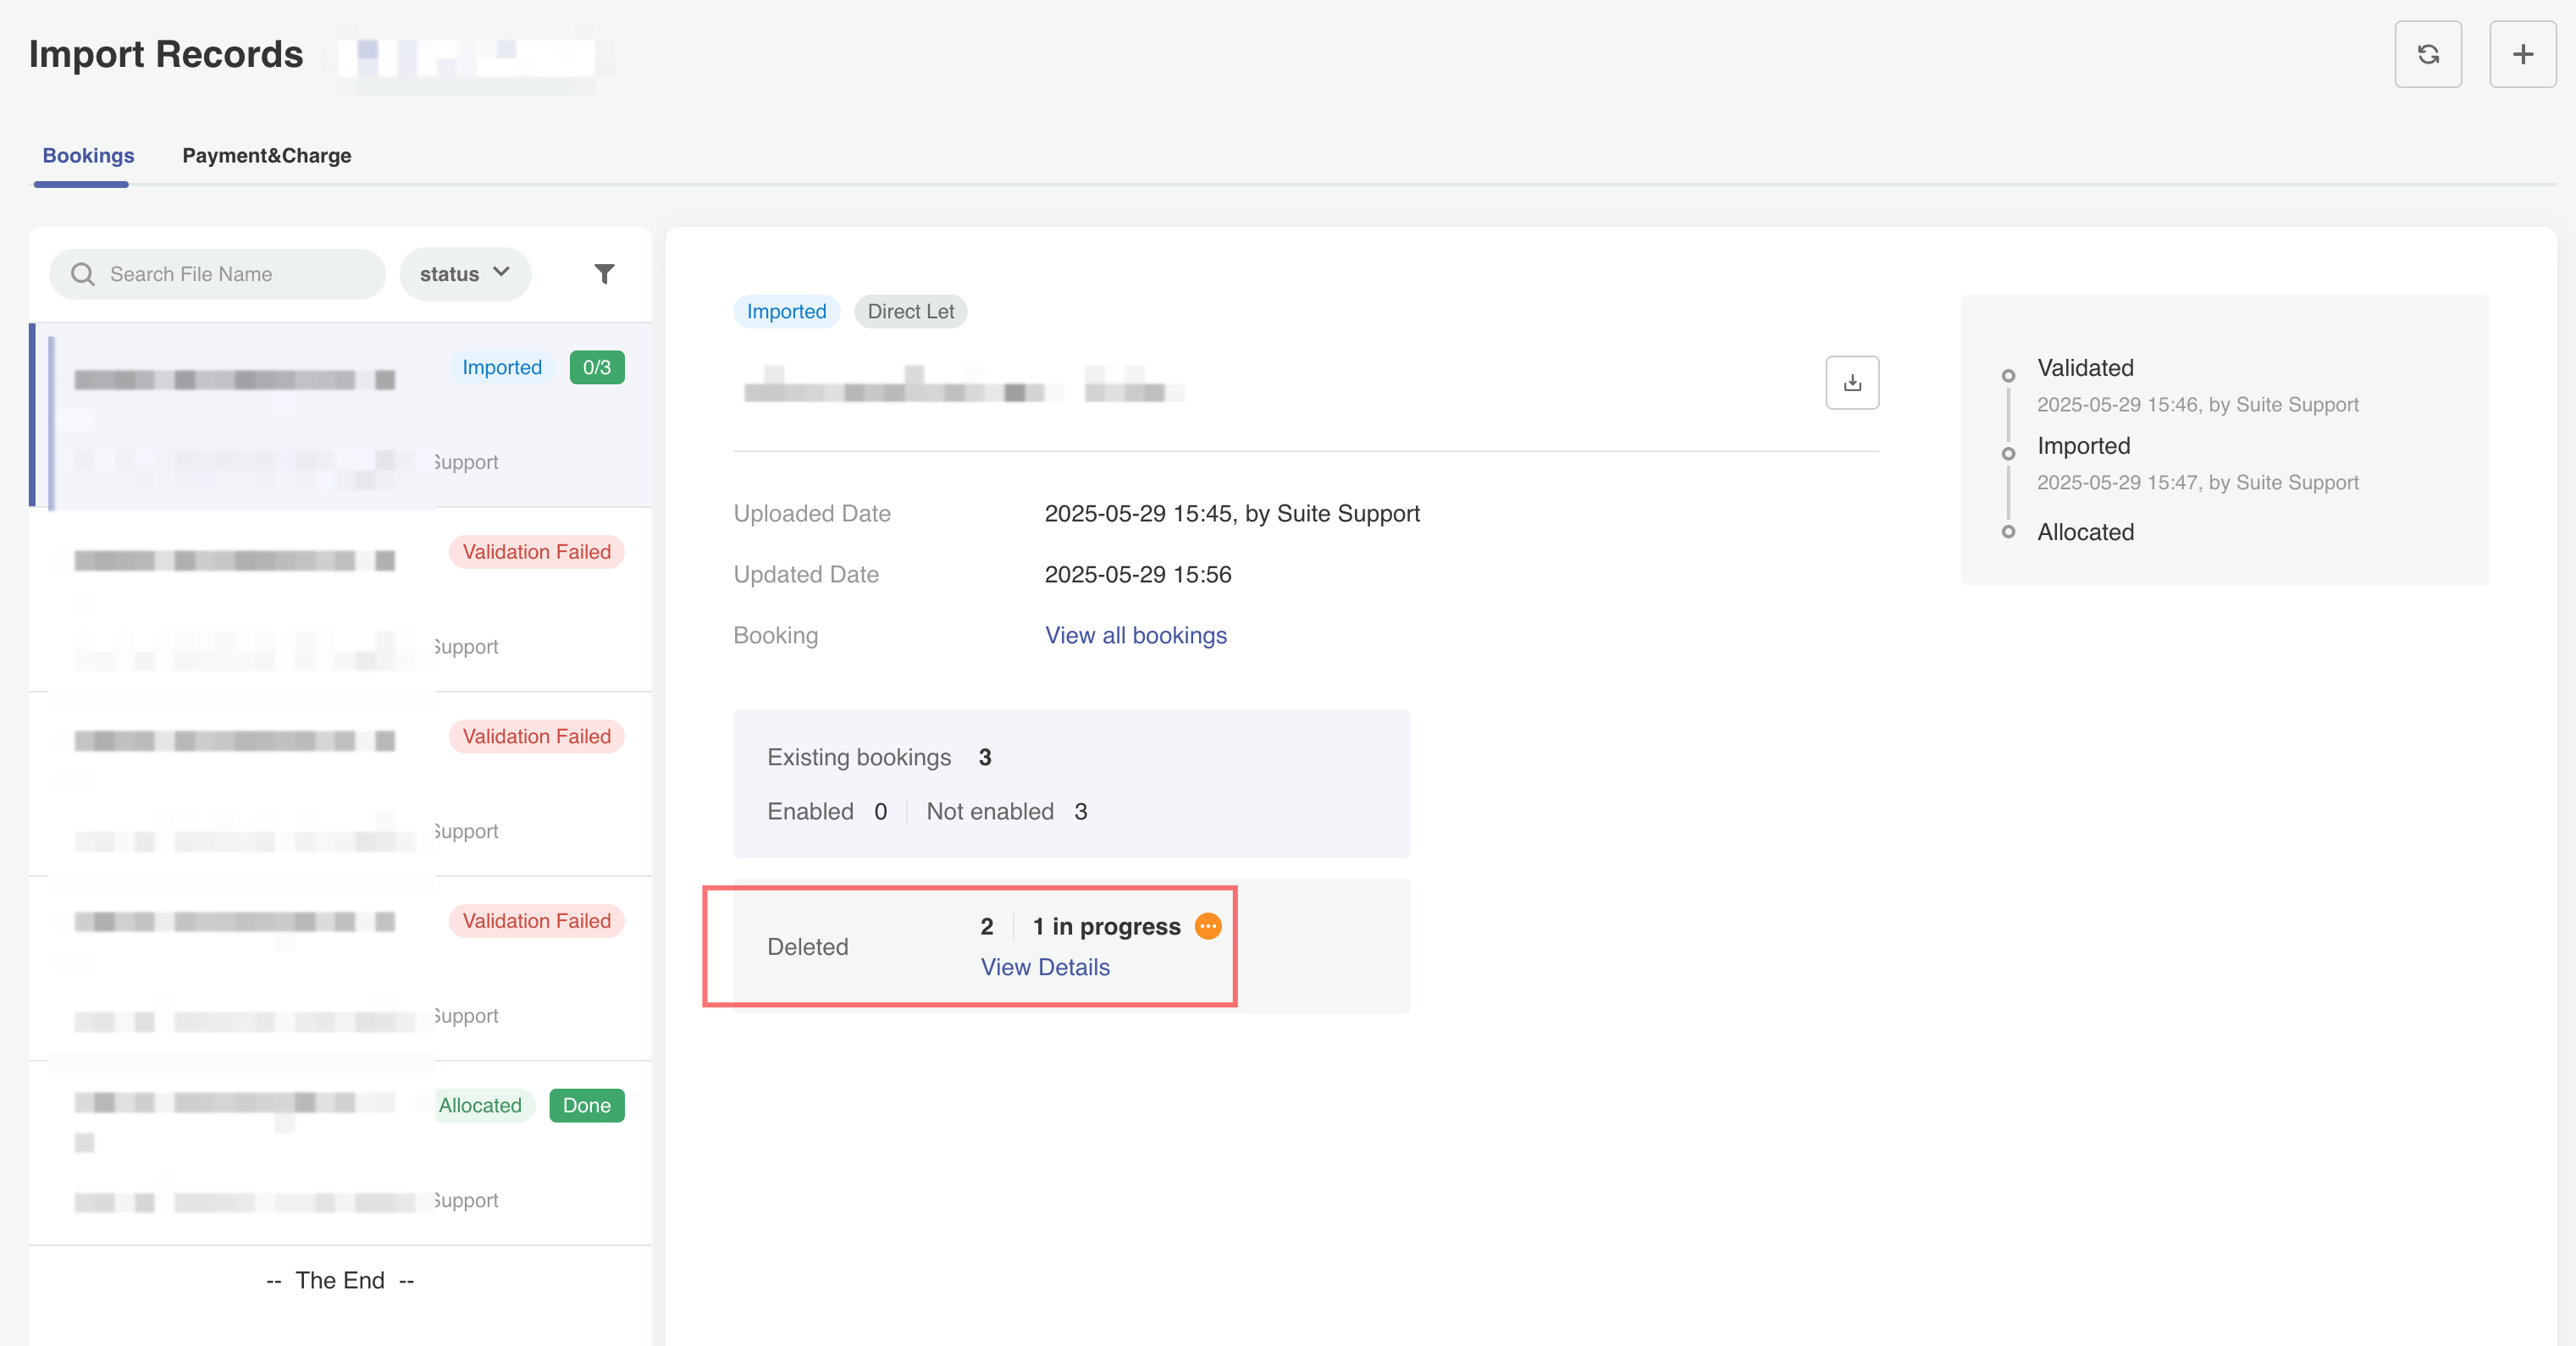
Task: Click the filter funnel icon
Action: tap(604, 274)
